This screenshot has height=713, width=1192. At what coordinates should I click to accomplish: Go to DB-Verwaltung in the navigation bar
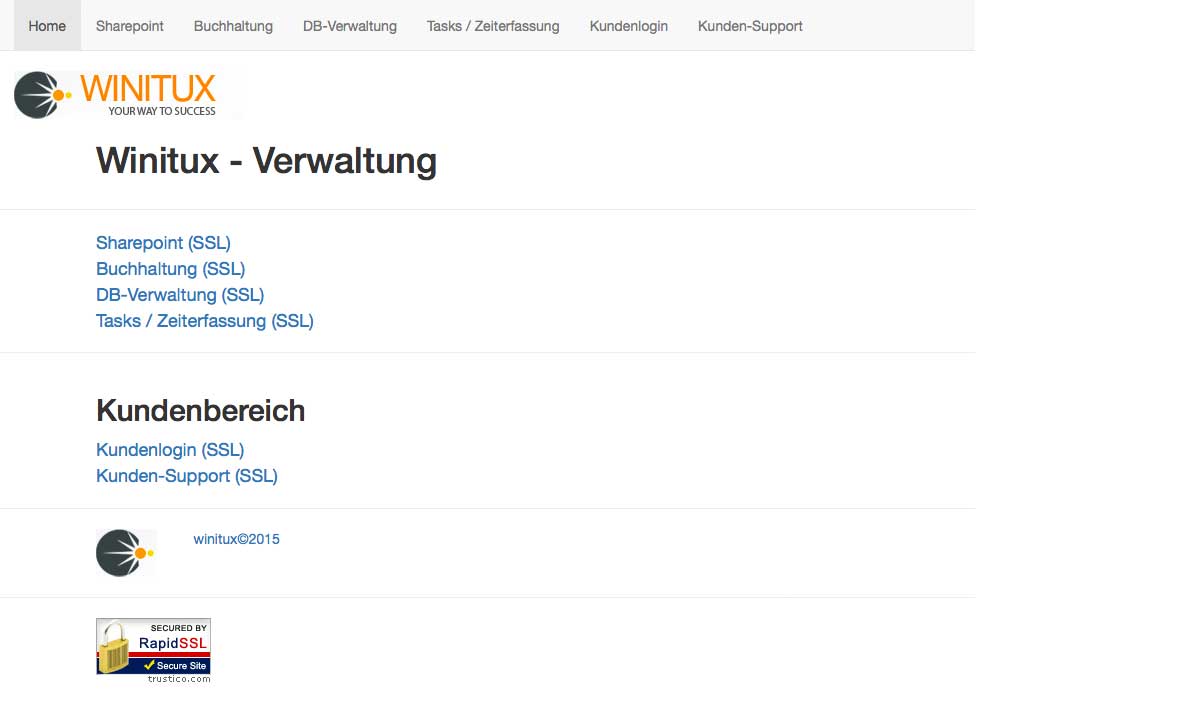[x=350, y=26]
